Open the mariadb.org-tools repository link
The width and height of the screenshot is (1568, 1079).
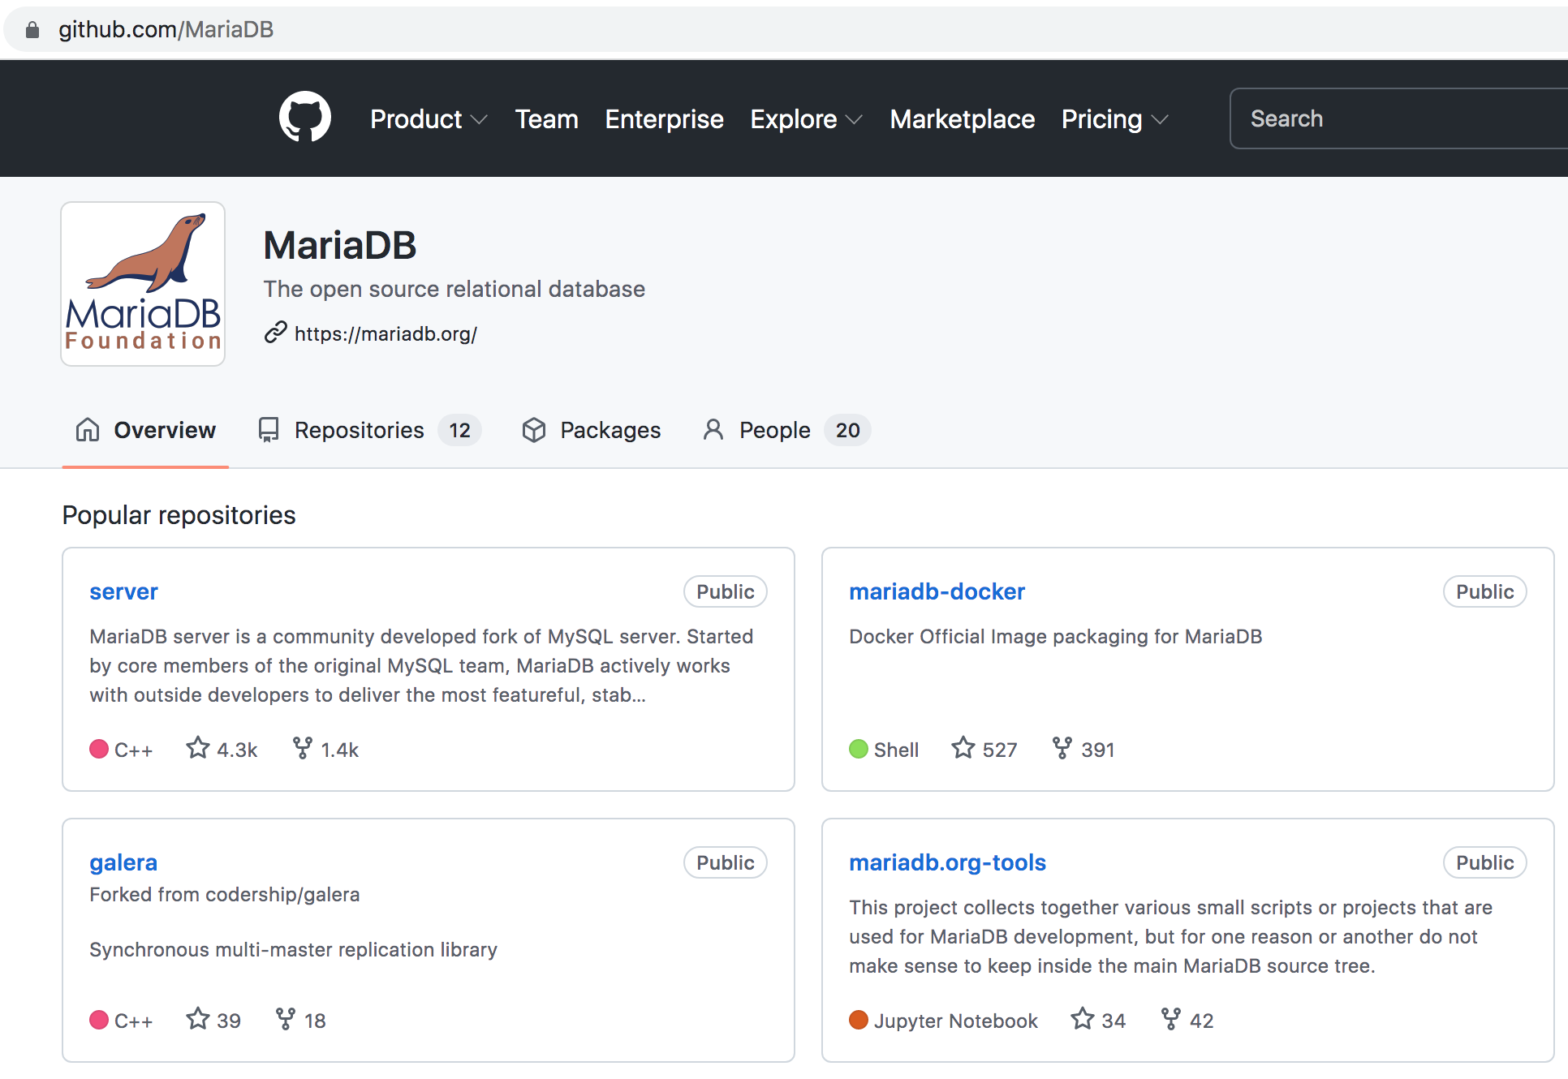pyautogui.click(x=947, y=863)
